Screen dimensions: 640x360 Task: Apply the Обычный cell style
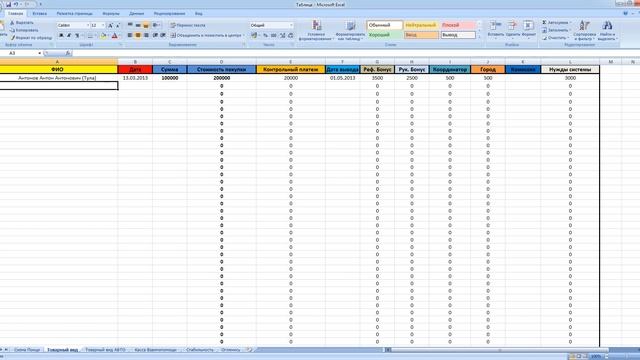384,25
